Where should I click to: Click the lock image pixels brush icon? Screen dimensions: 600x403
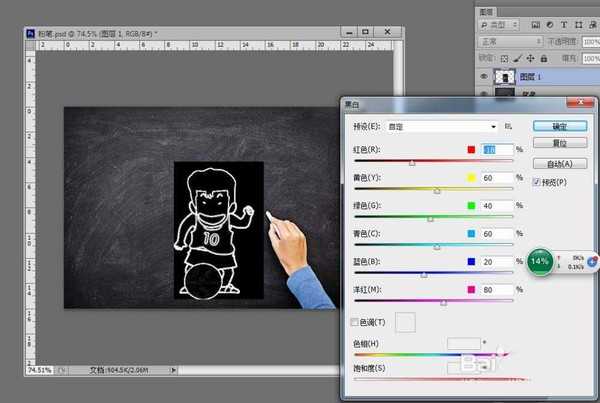(x=515, y=58)
